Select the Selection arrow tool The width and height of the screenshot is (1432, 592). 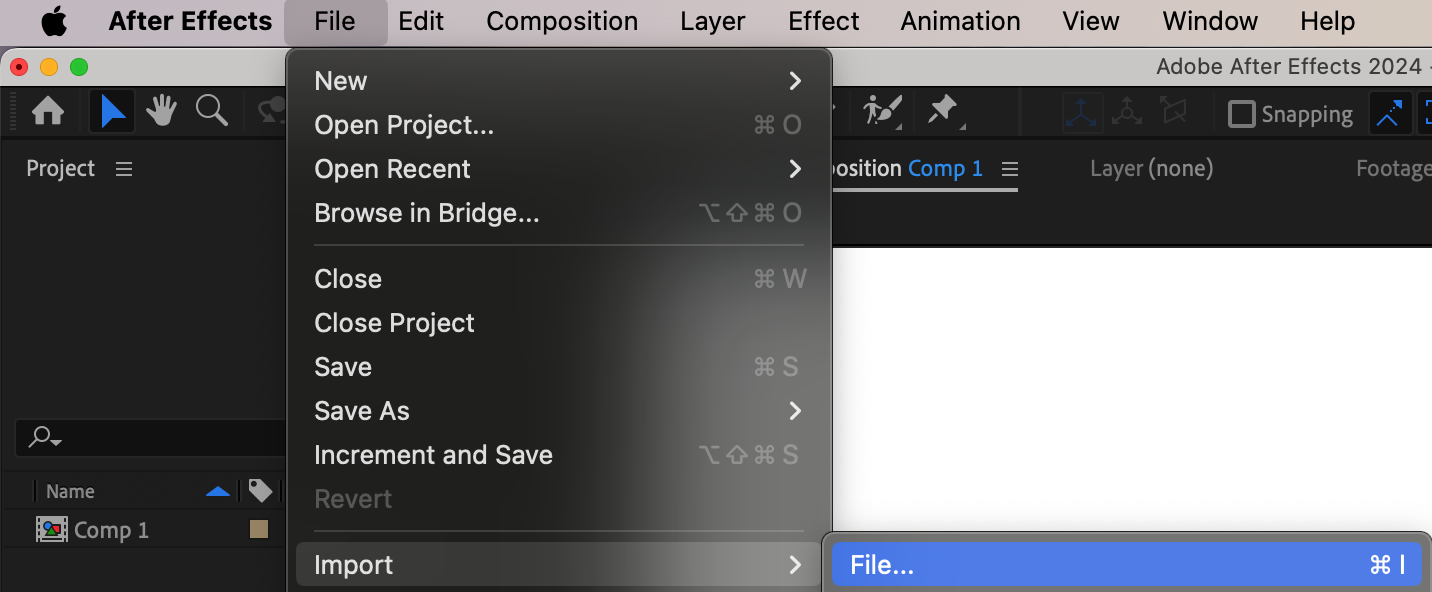click(x=113, y=112)
